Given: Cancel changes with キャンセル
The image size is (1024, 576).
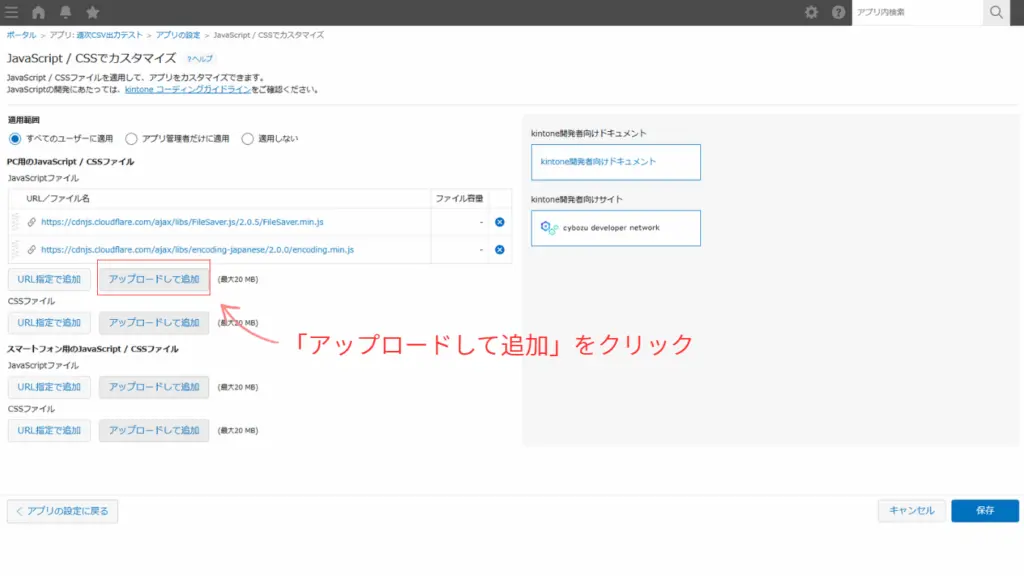Looking at the screenshot, I should (x=911, y=510).
